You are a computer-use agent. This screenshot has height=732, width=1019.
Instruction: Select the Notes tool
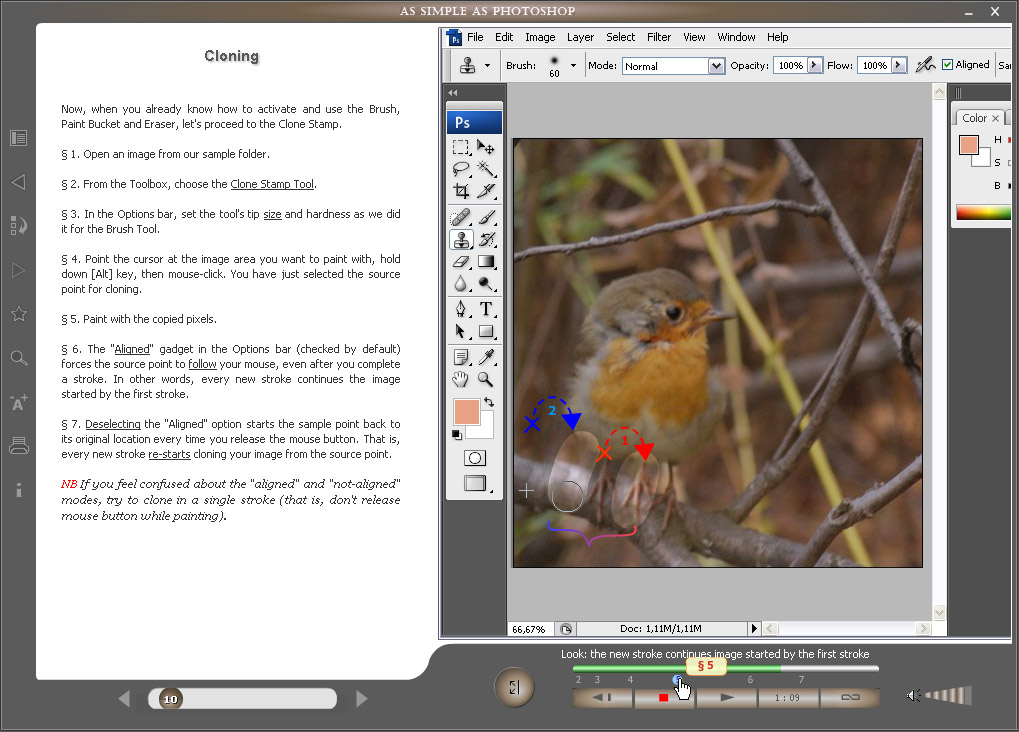point(461,357)
